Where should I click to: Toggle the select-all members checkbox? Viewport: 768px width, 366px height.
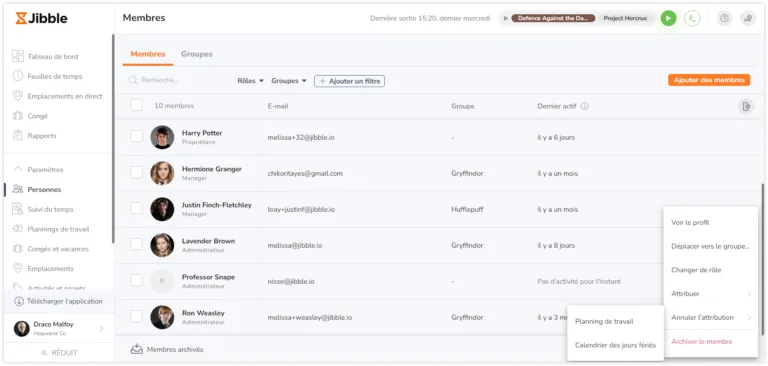[x=136, y=105]
